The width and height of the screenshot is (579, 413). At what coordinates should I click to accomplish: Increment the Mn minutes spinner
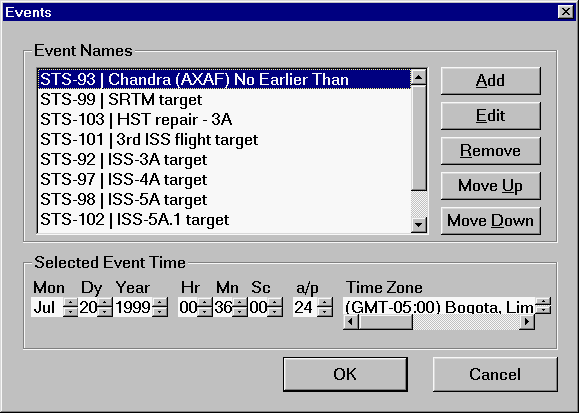[240, 303]
